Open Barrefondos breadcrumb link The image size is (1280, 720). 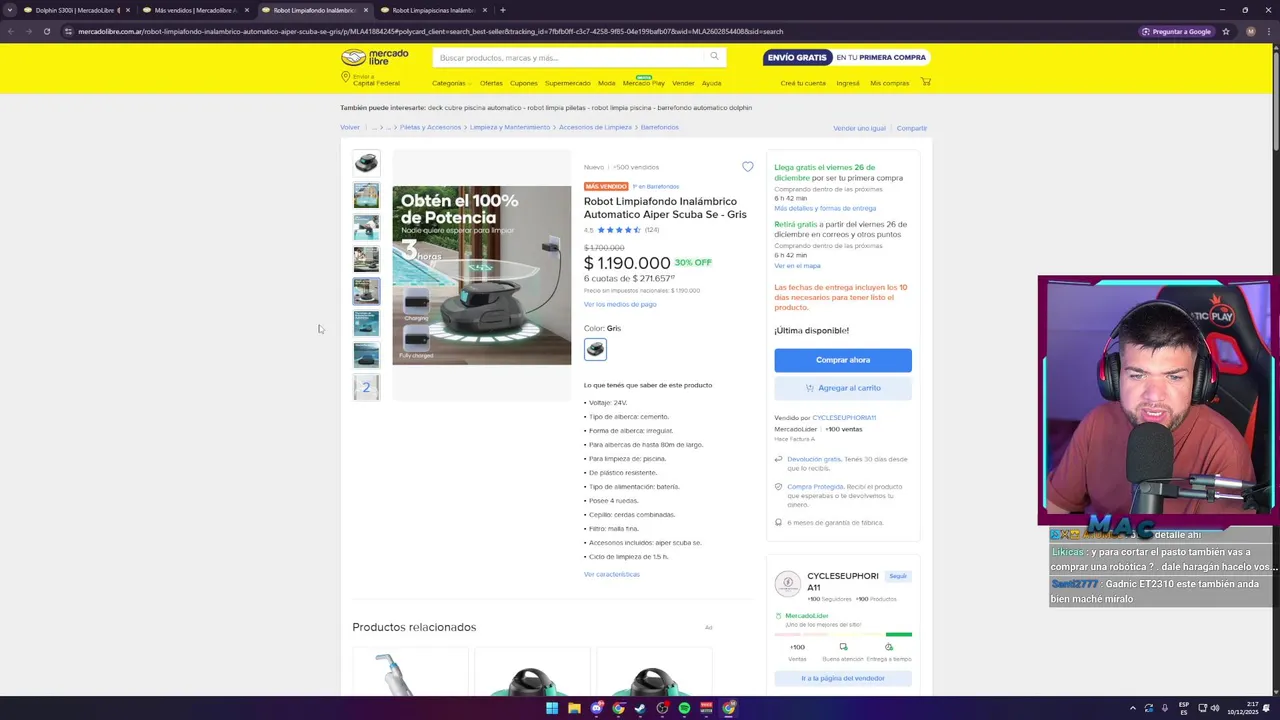coord(660,127)
